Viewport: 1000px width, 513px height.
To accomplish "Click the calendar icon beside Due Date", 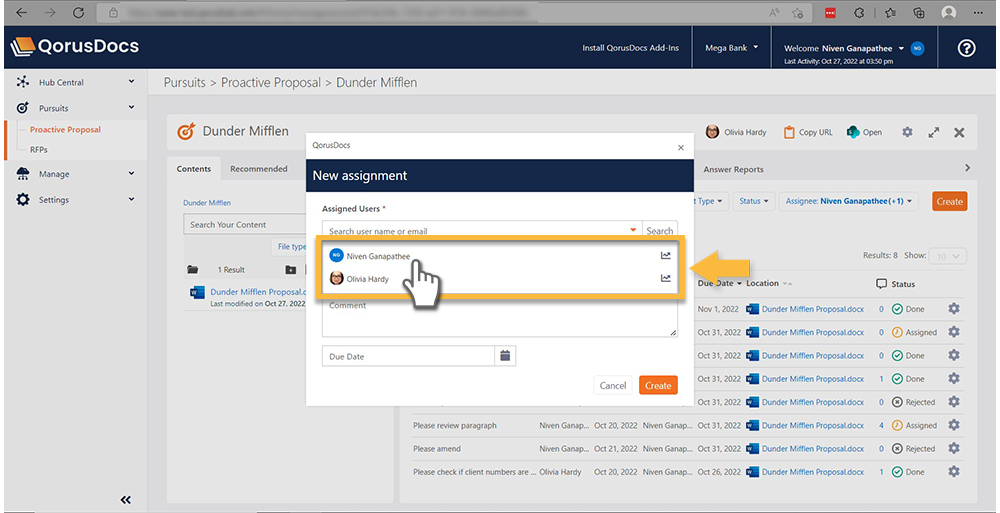I will (x=505, y=356).
